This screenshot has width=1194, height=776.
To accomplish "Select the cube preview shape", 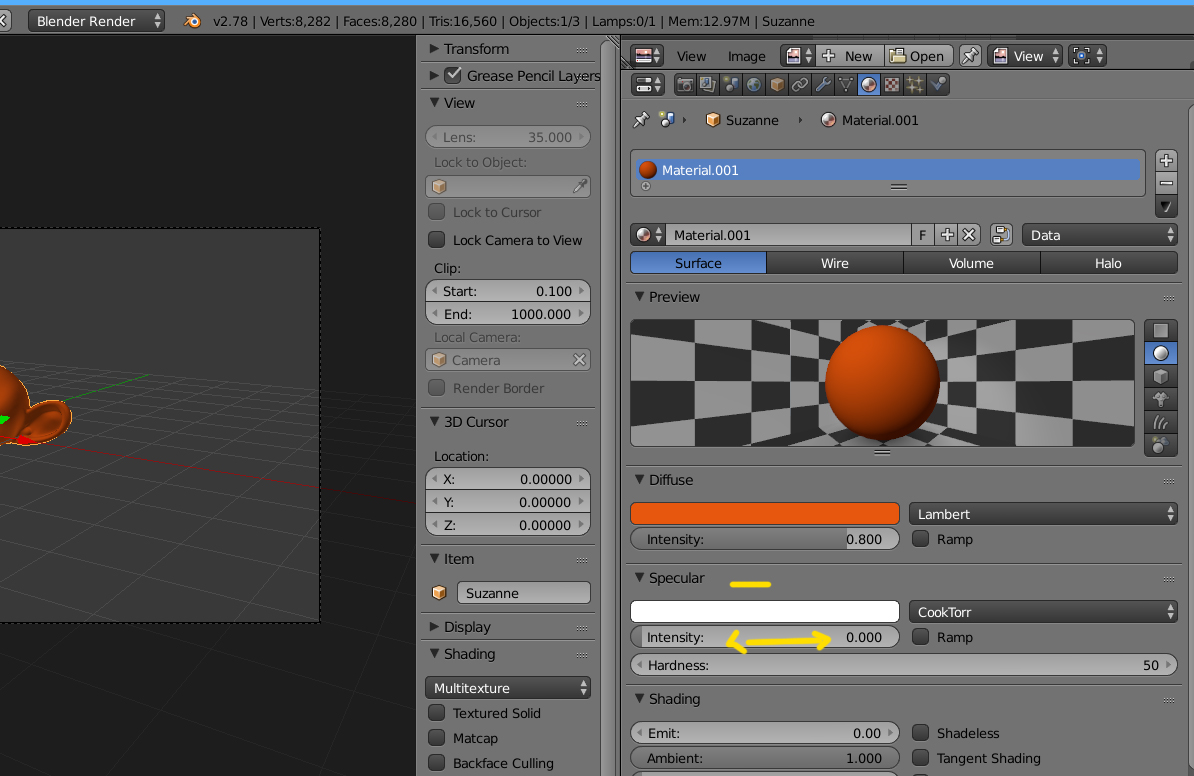I will [1160, 376].
